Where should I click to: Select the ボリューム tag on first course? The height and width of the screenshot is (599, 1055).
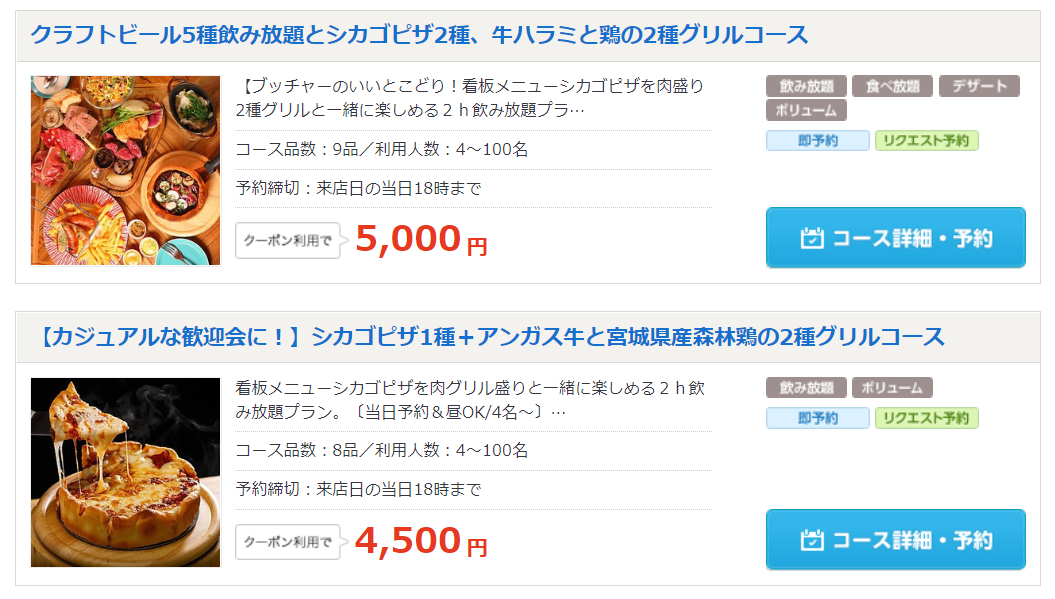coord(806,110)
